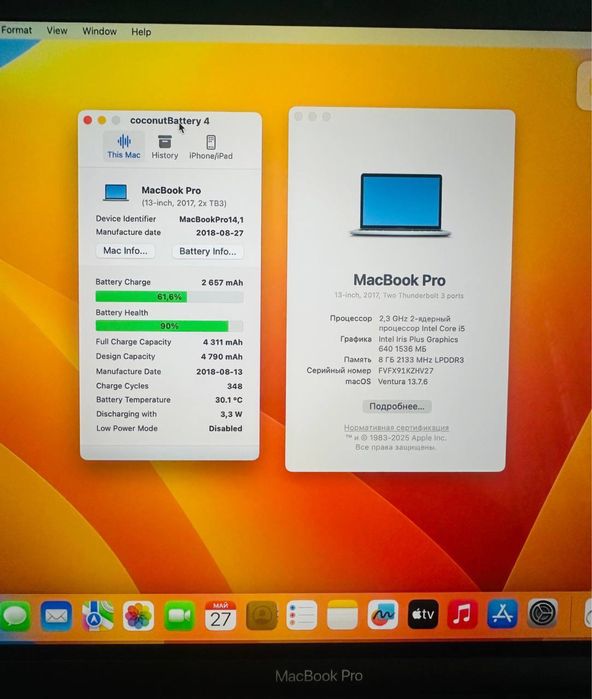Open the Help menu

point(141,32)
